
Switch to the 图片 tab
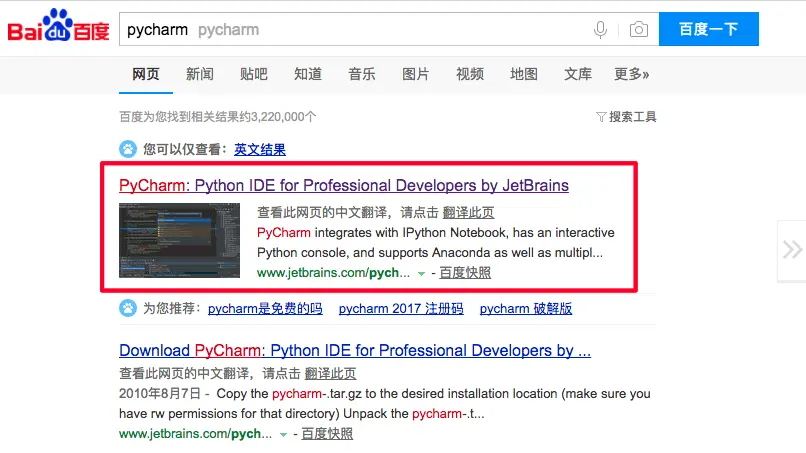coord(416,75)
